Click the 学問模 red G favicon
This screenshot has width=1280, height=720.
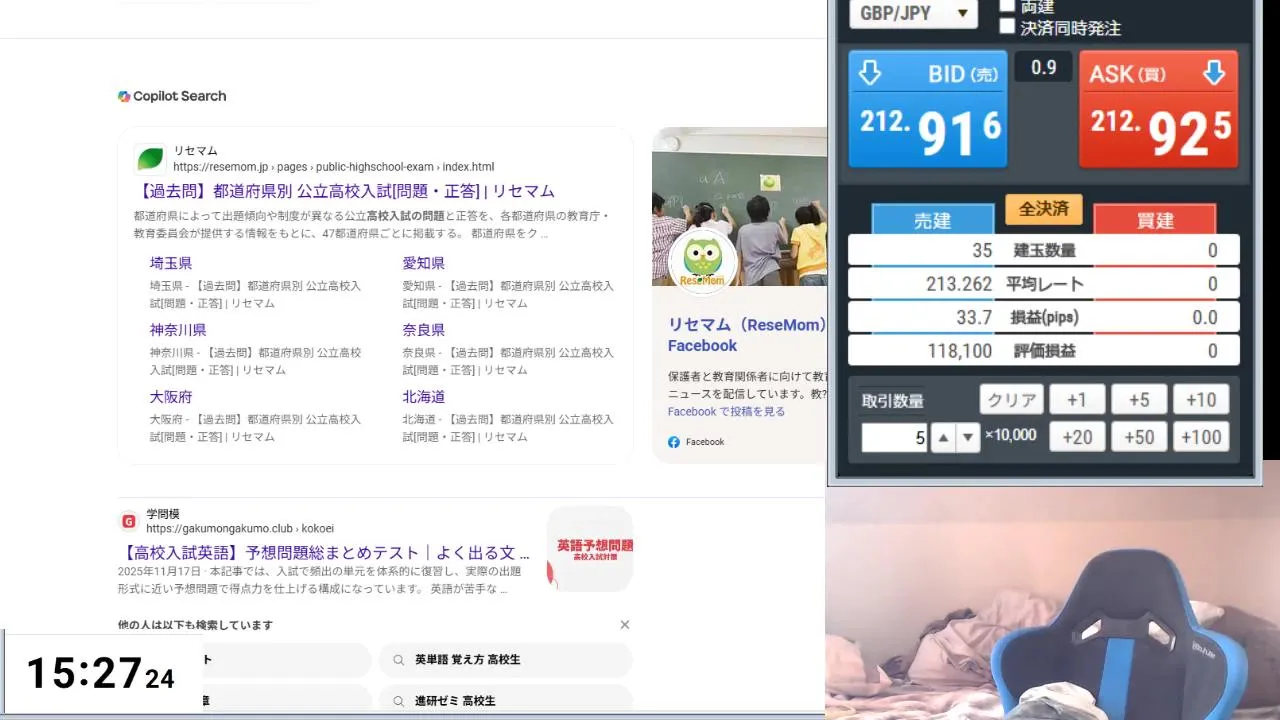click(128, 521)
